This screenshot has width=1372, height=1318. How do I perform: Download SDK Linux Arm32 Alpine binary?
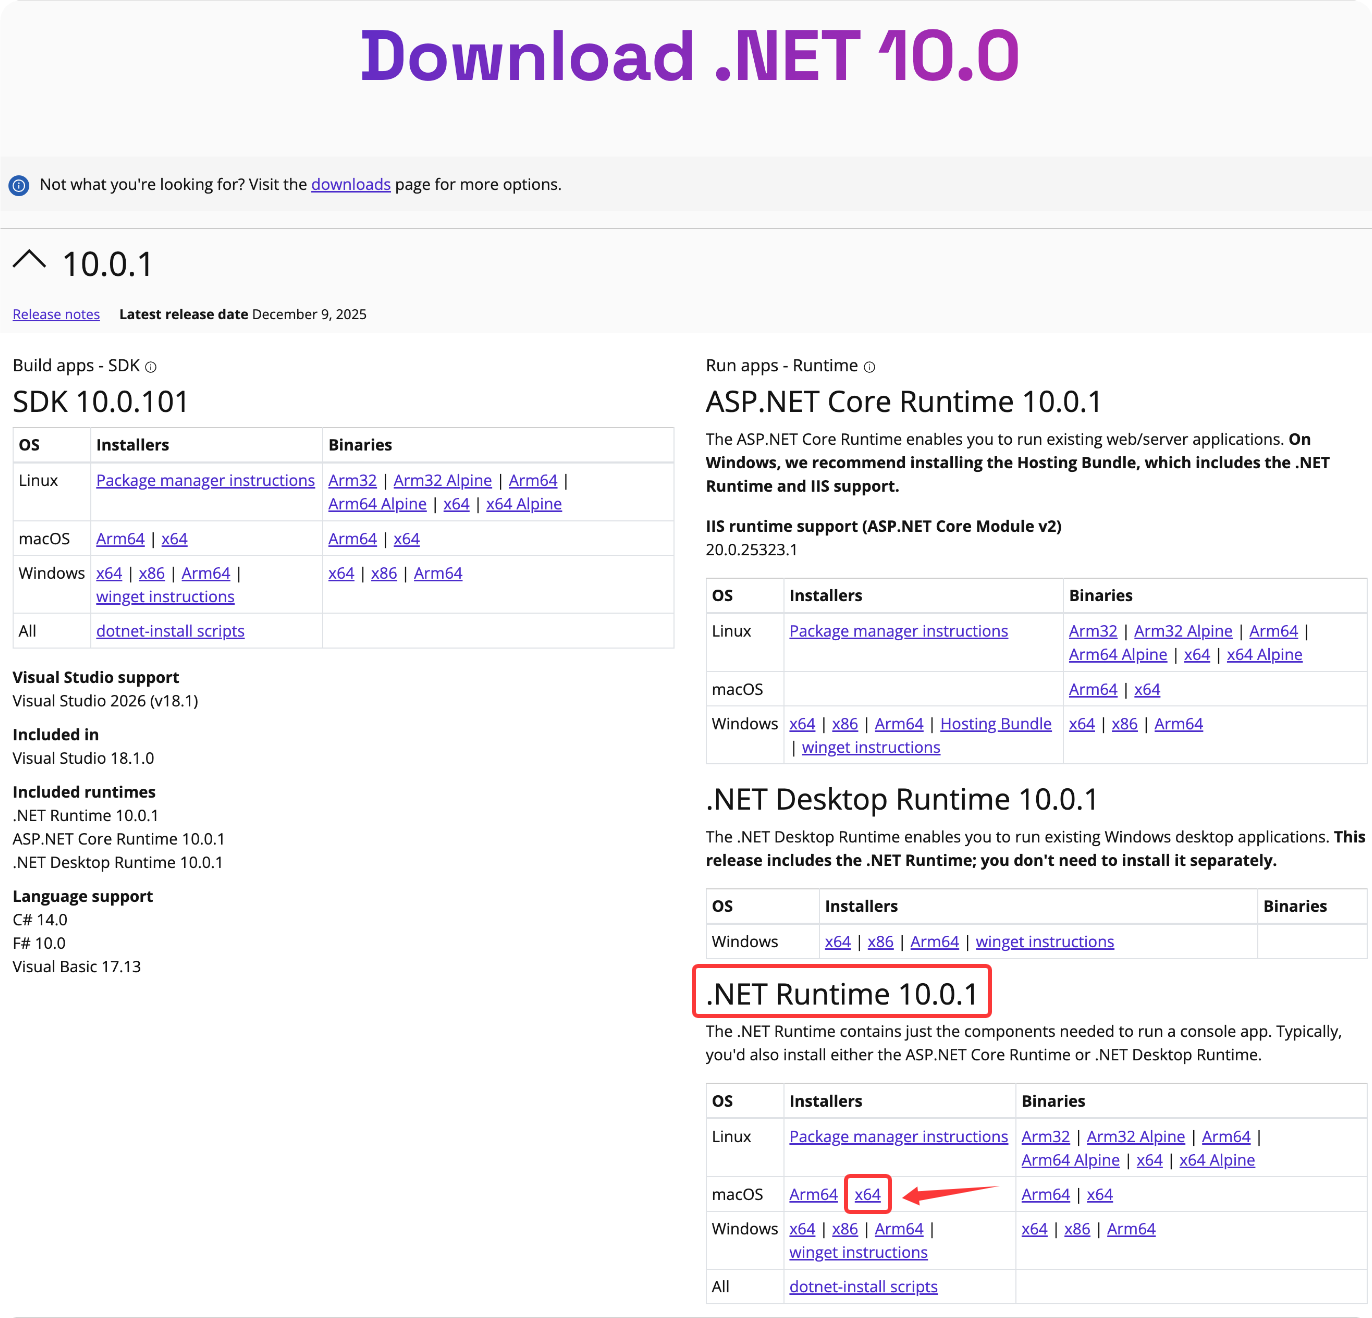[x=443, y=481]
